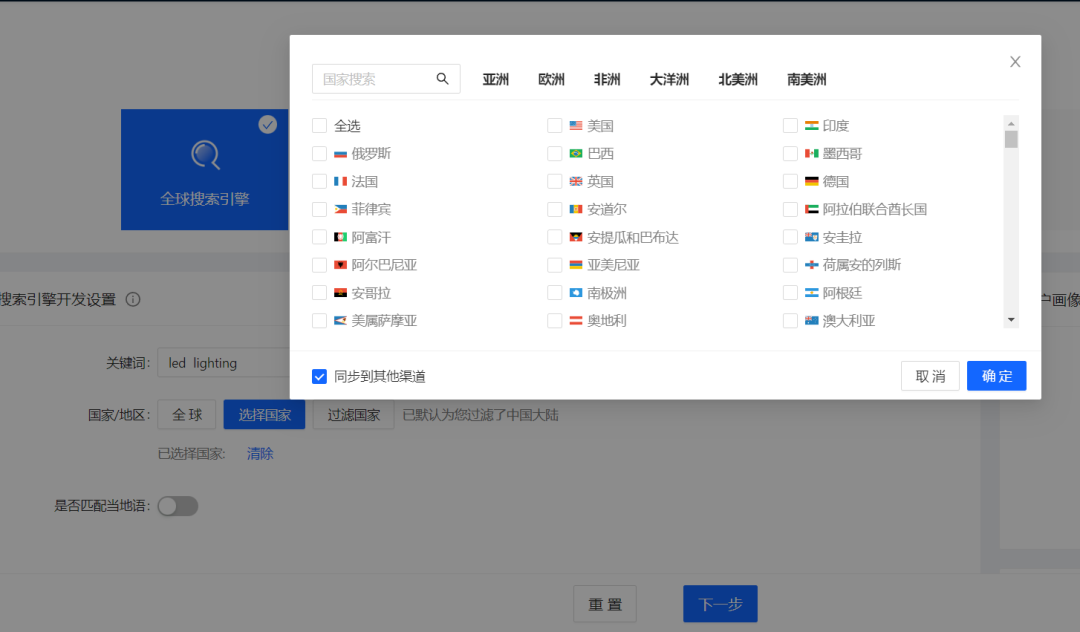This screenshot has width=1080, height=632.
Task: Click the info icon beside 搜索引擎开发设置
Action: pos(132,299)
